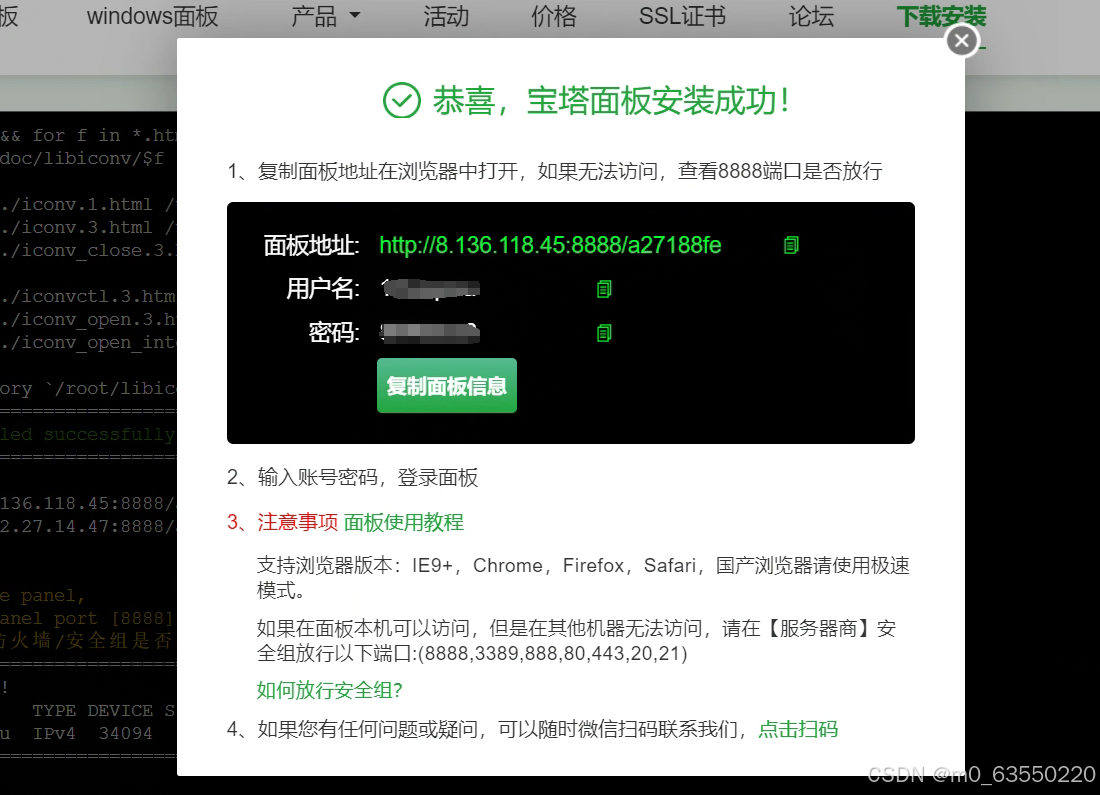Navigate to SSL证书 page
1100x795 pixels.
coord(682,16)
